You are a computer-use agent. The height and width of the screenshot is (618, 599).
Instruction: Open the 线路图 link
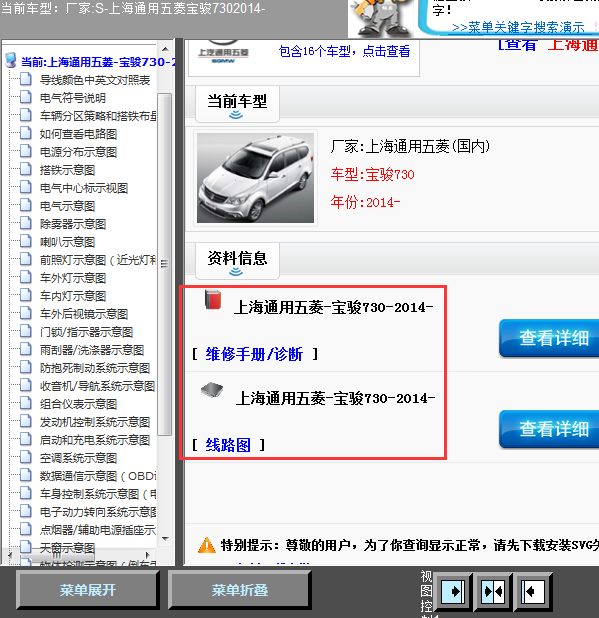(x=228, y=445)
